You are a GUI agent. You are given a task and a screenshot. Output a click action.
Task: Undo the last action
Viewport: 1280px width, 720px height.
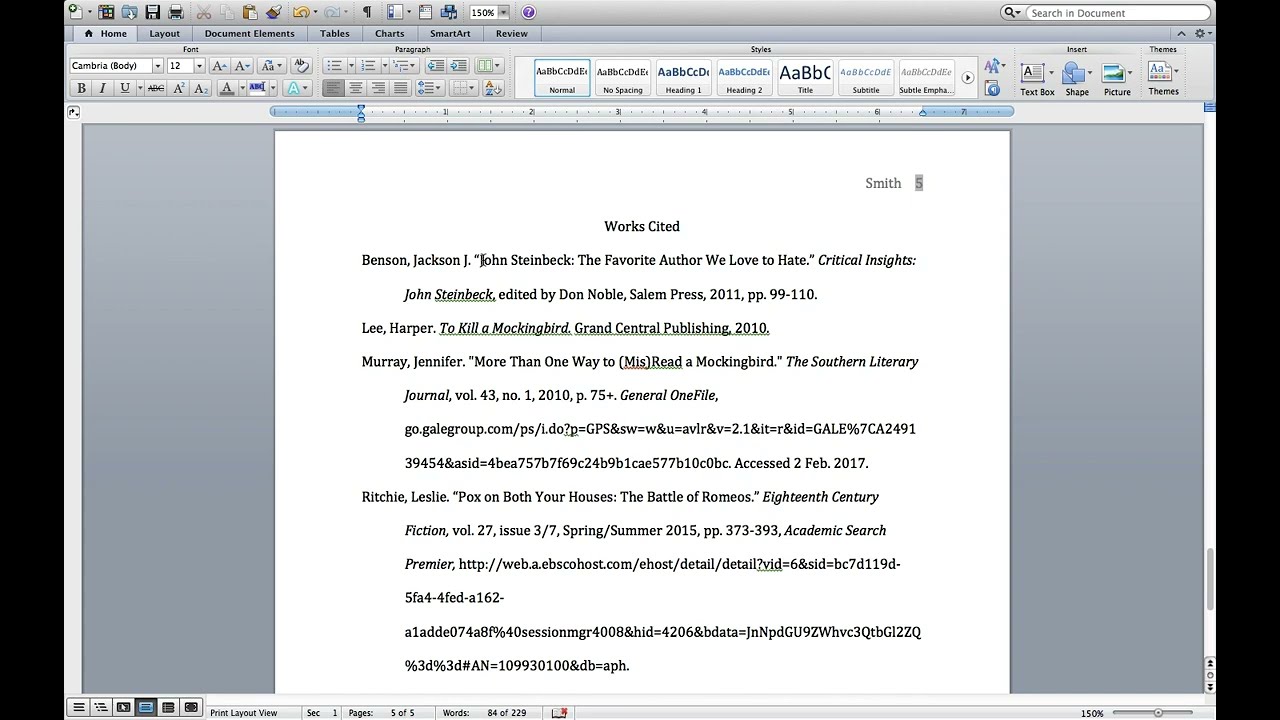[x=300, y=12]
